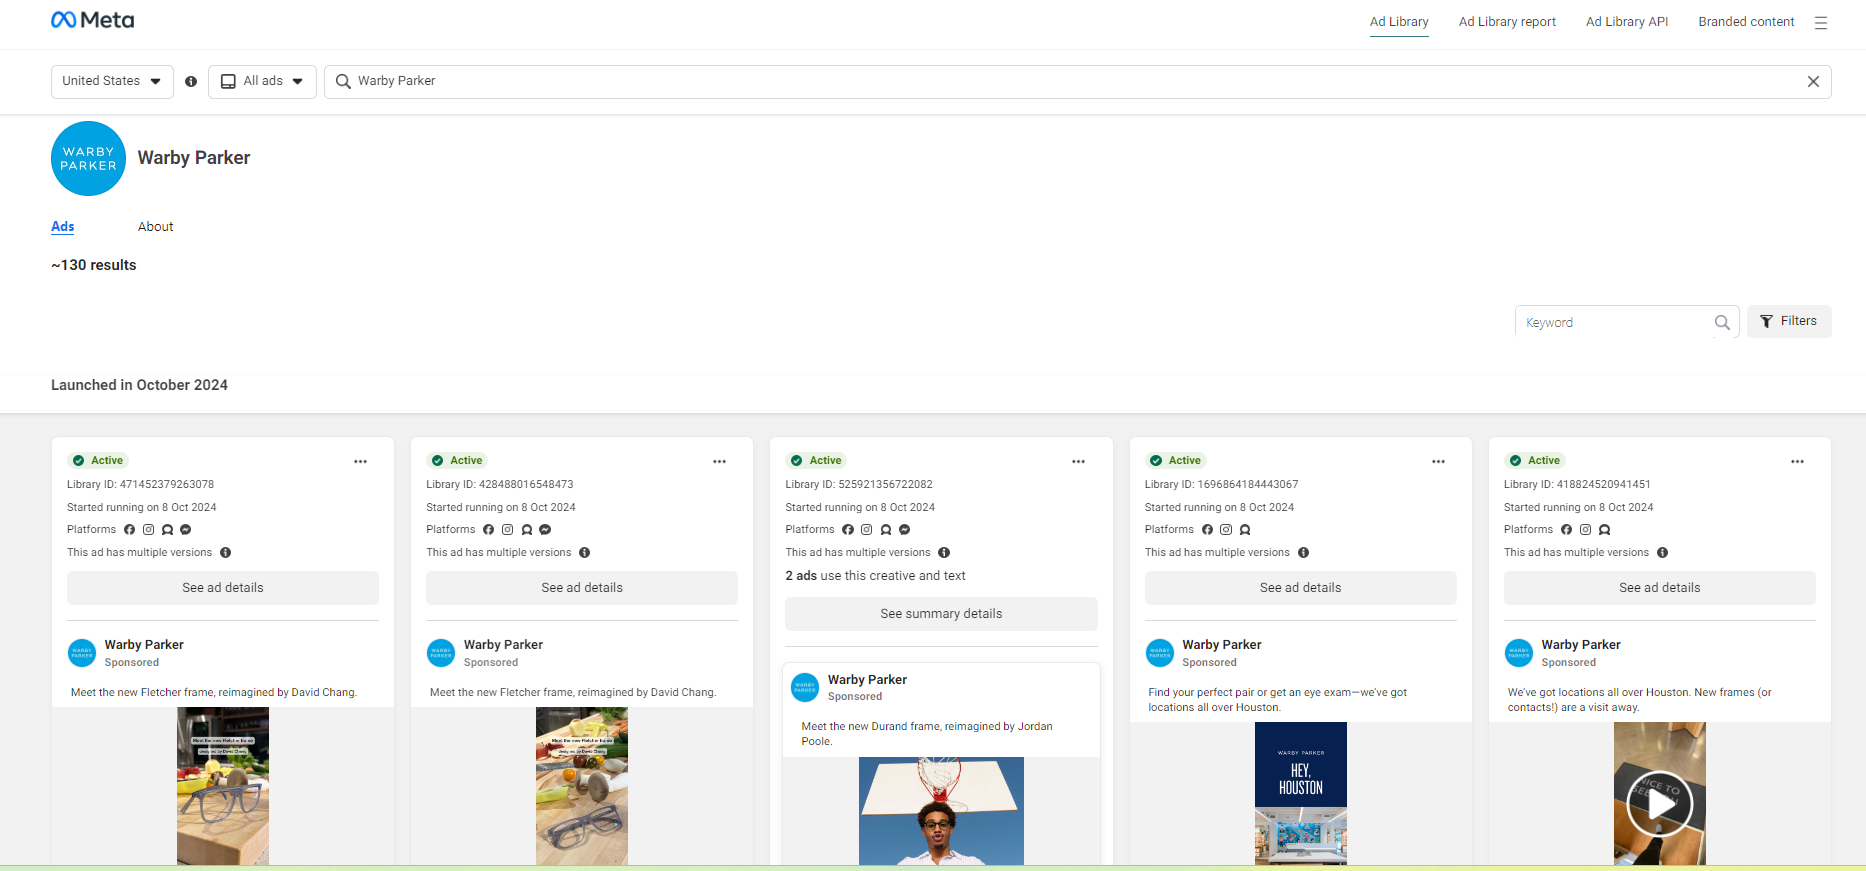The height and width of the screenshot is (871, 1866).
Task: Click multiple versions info icon on ad 428488016548473
Action: coord(585,553)
